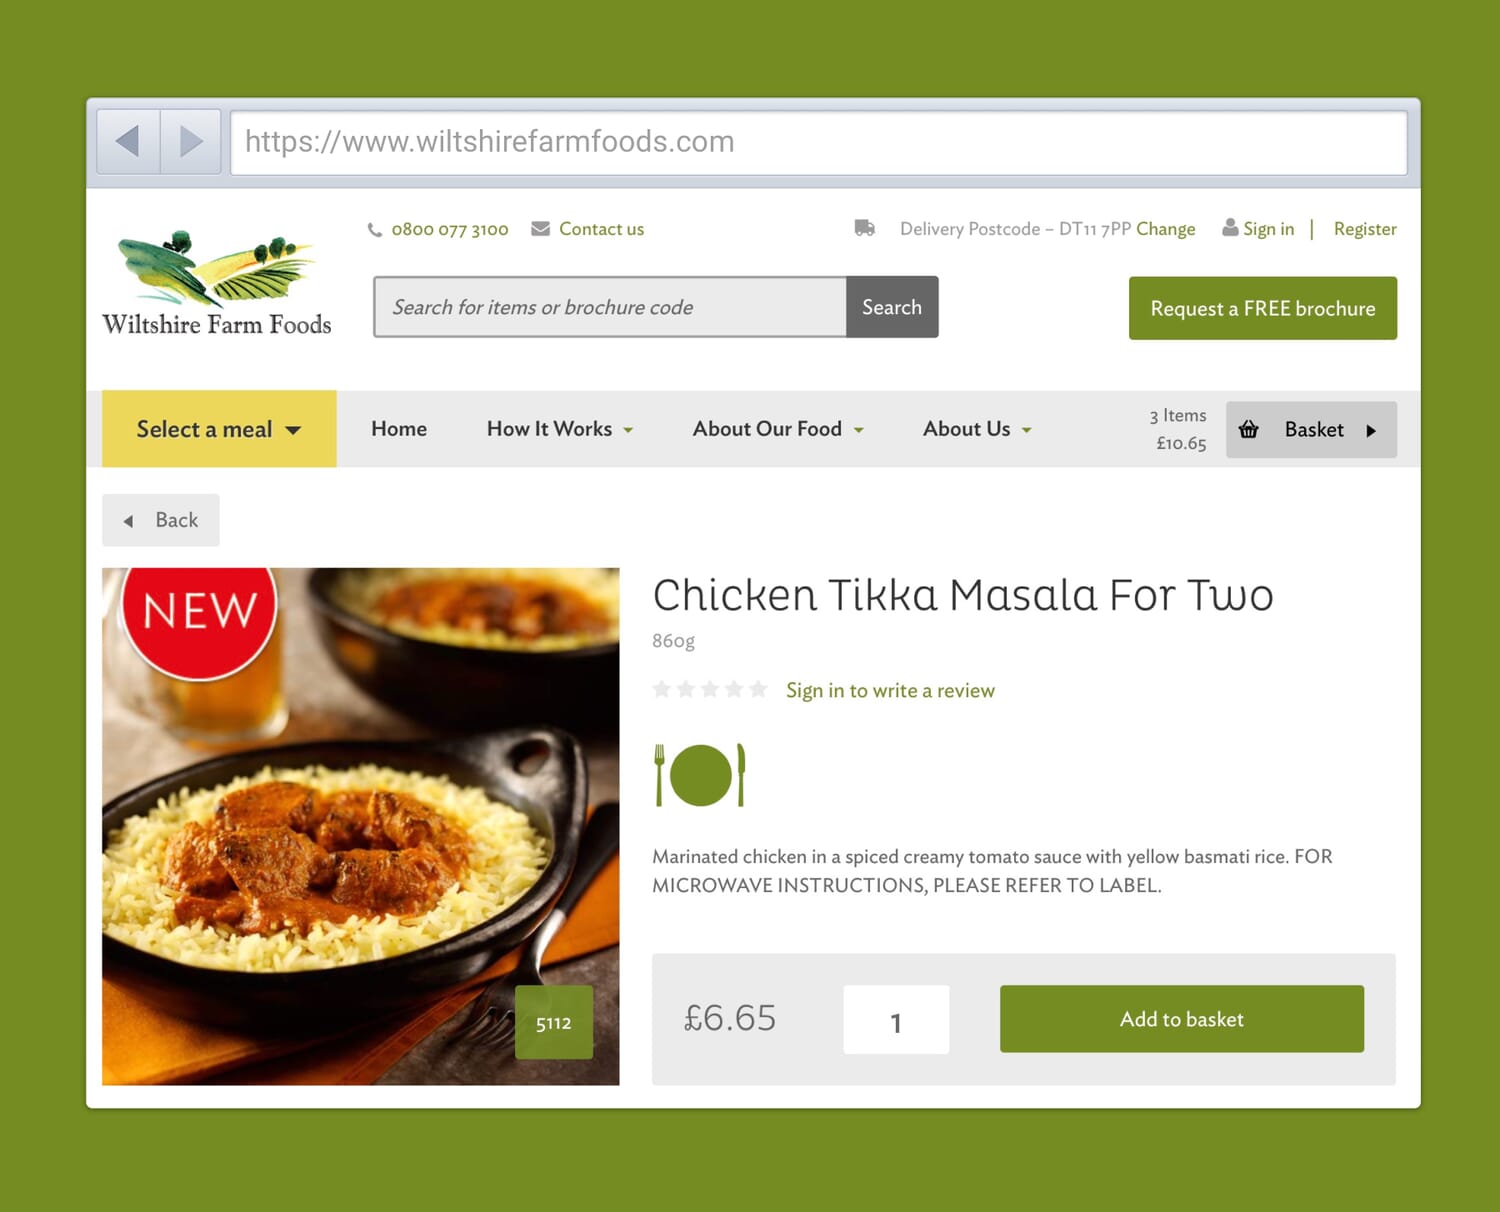The image size is (1500, 1212).
Task: Open the Select a meal dropdown
Action: pyautogui.click(x=219, y=429)
